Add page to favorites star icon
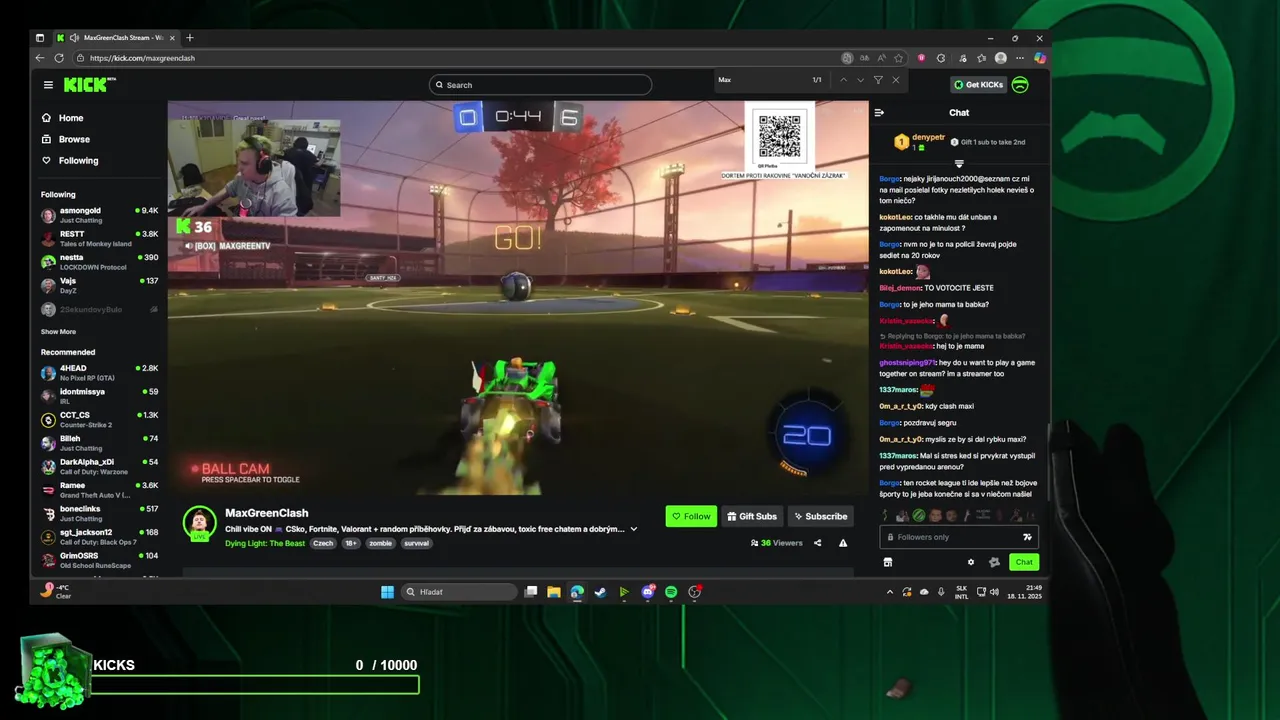The image size is (1280, 720). click(x=898, y=58)
